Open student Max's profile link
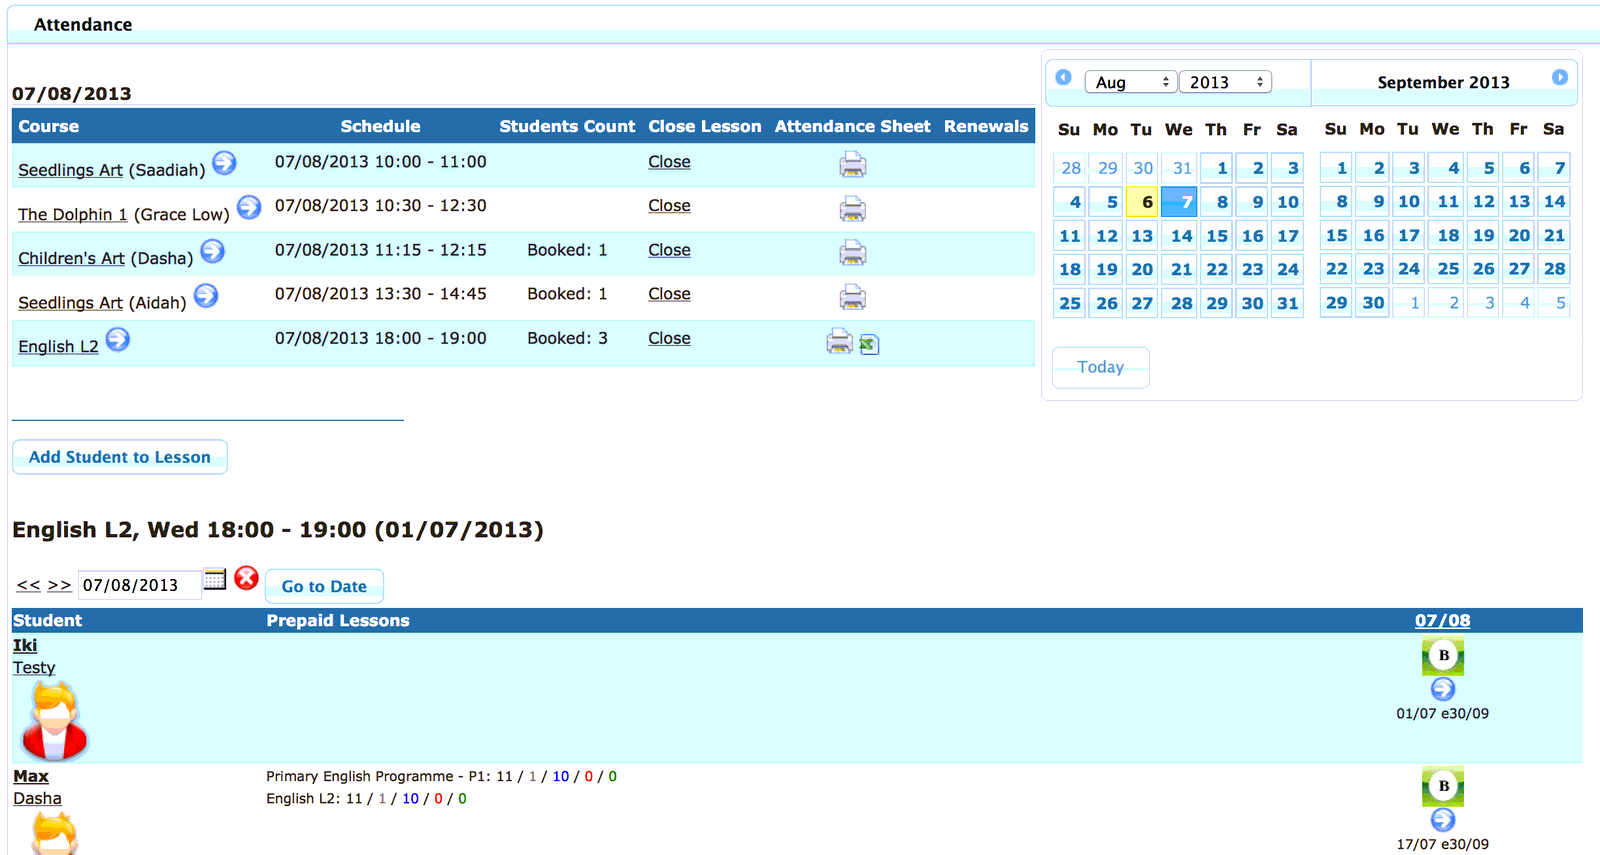Viewport: 1600px width, 855px height. tap(31, 776)
